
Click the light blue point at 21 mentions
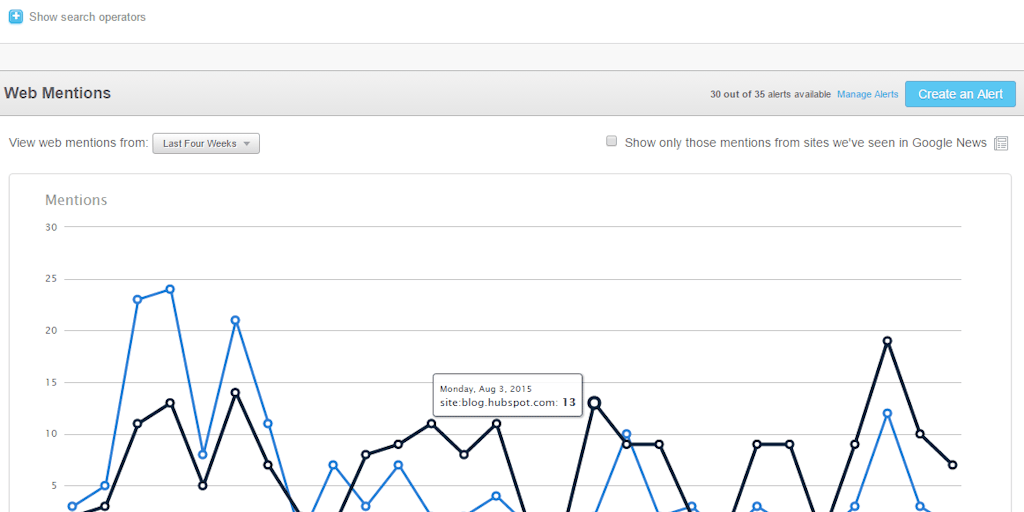coord(235,321)
